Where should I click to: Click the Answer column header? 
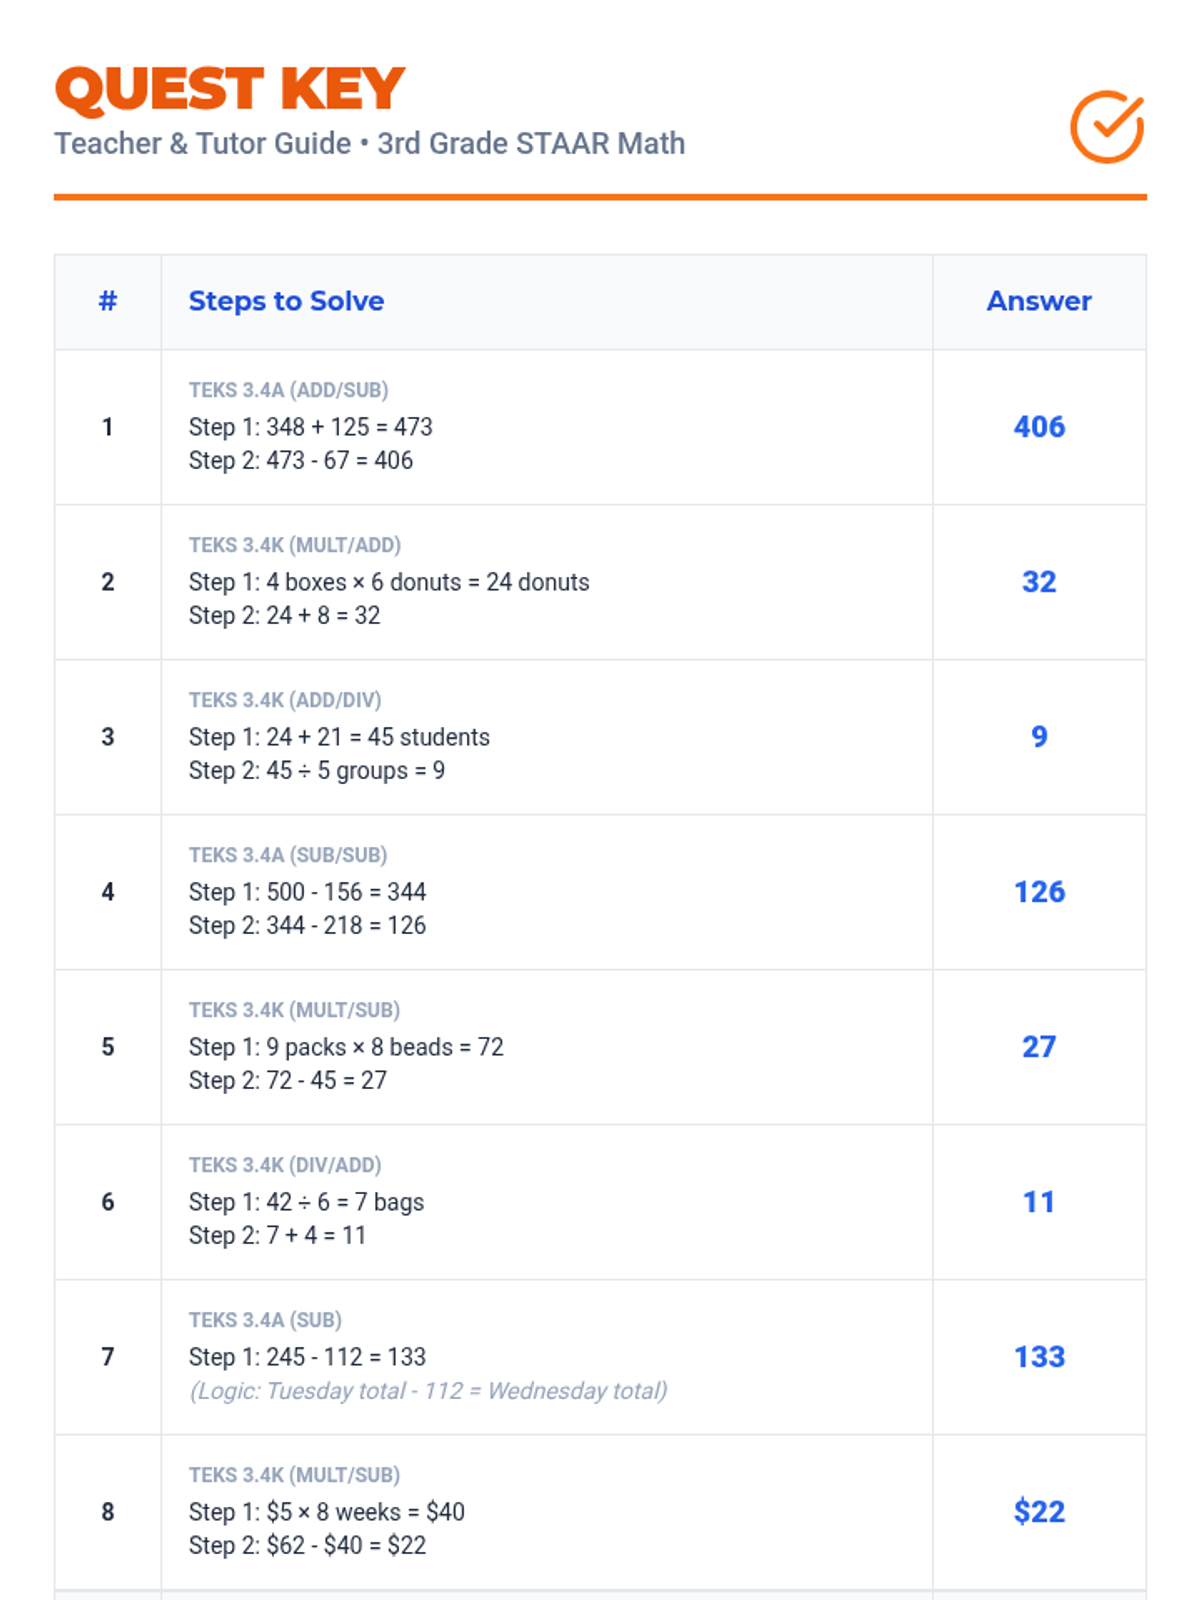tap(1038, 301)
